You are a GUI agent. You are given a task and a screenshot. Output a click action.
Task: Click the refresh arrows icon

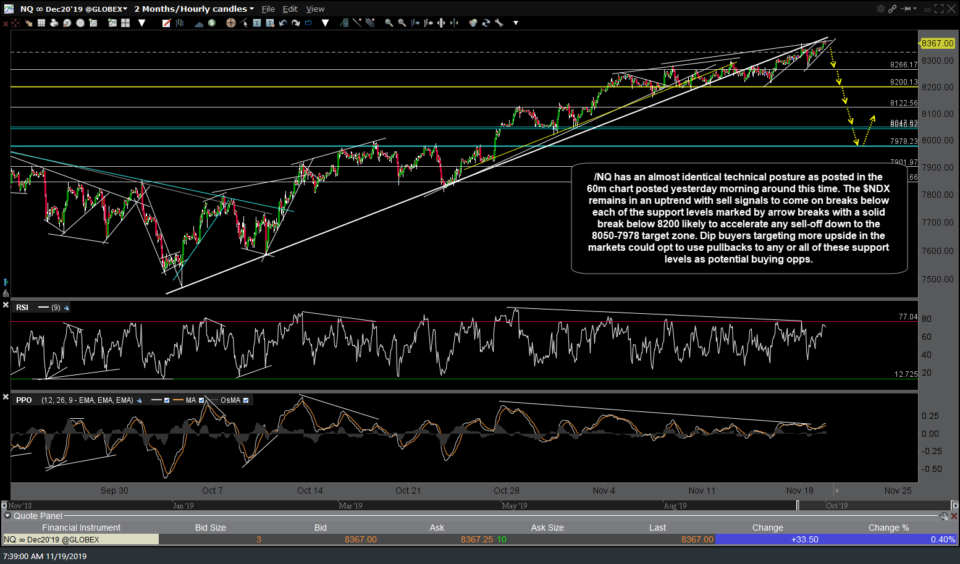point(486,23)
